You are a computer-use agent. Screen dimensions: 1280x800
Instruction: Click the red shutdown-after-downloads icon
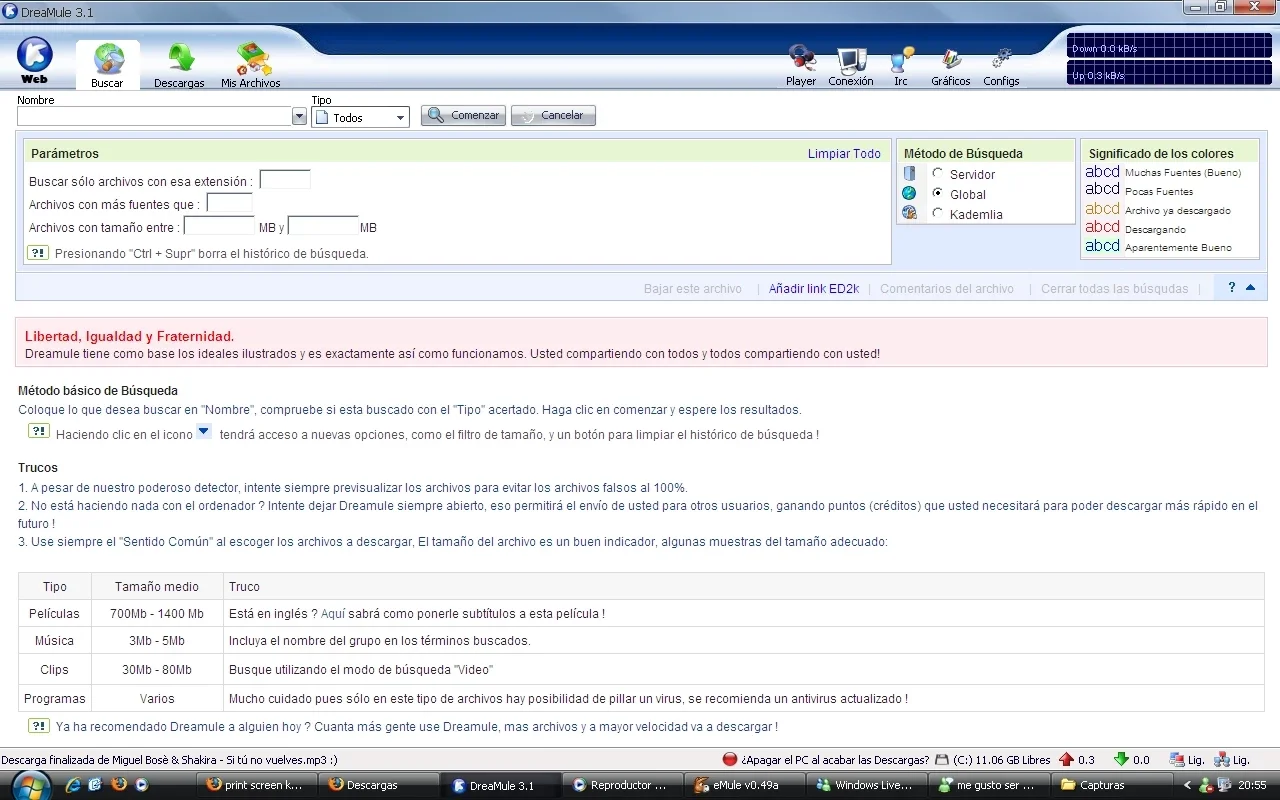tap(730, 759)
